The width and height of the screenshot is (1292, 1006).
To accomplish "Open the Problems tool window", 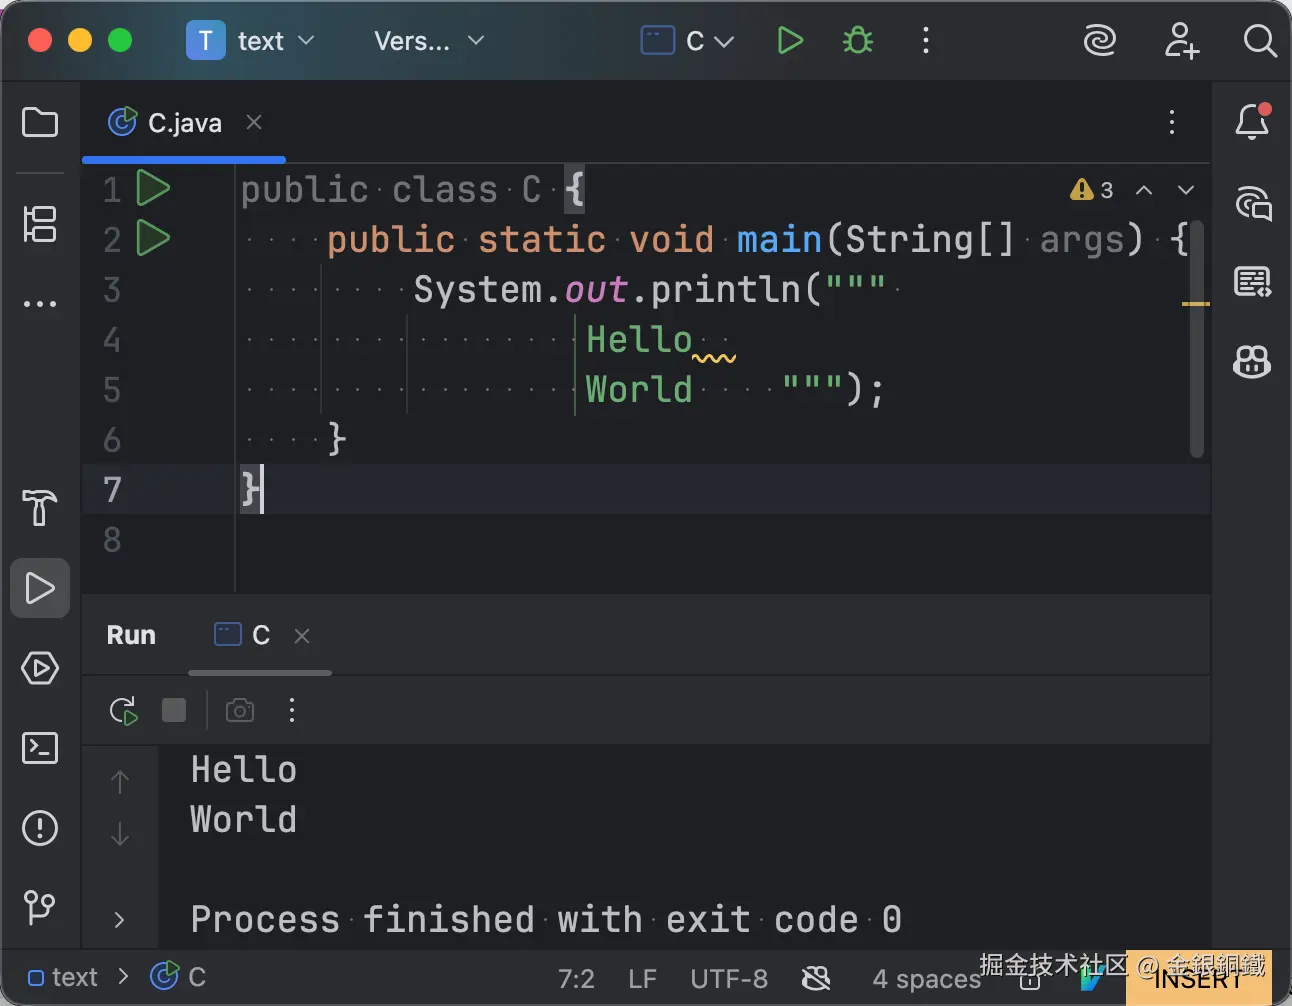I will [x=40, y=828].
